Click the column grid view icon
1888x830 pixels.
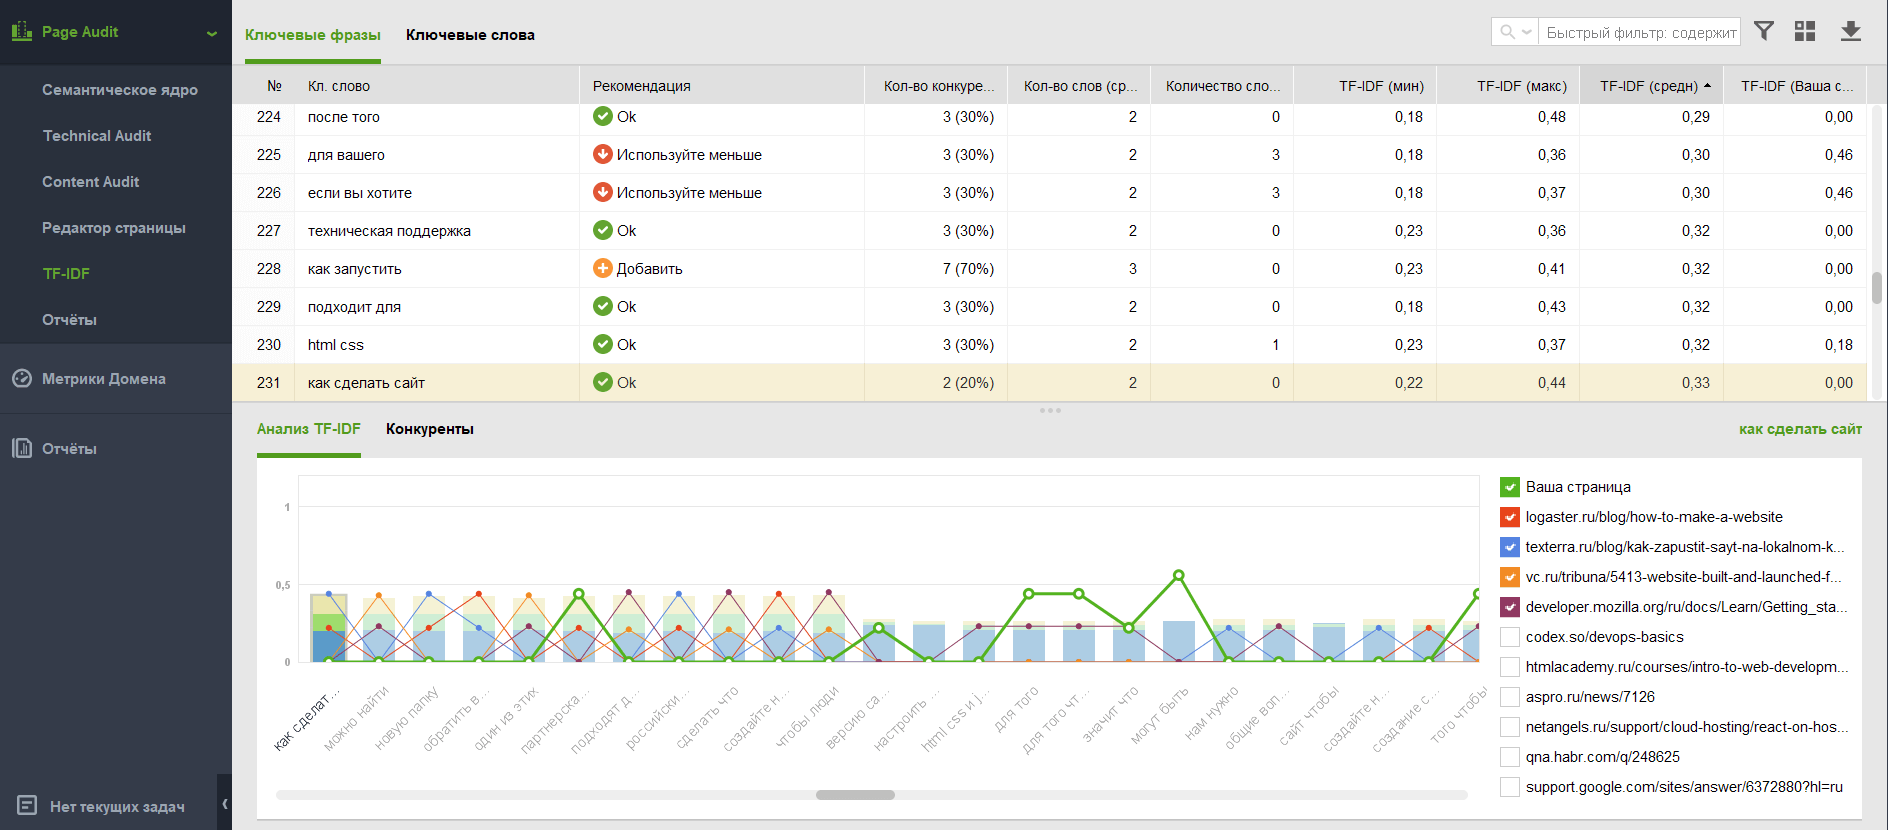[1805, 31]
